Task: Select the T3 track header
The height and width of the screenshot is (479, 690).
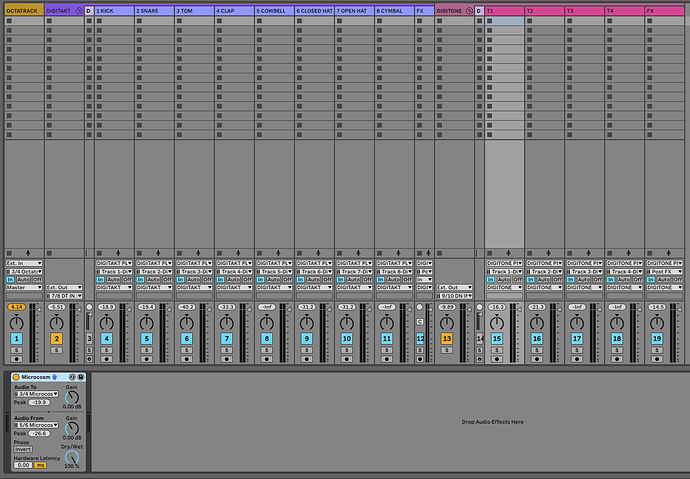Action: point(583,10)
